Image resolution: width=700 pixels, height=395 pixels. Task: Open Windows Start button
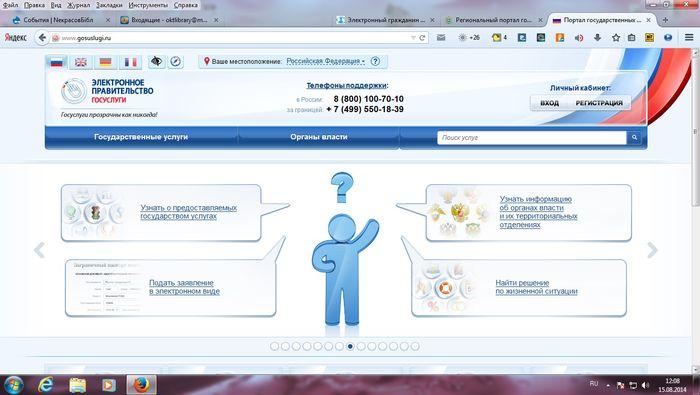[13, 385]
